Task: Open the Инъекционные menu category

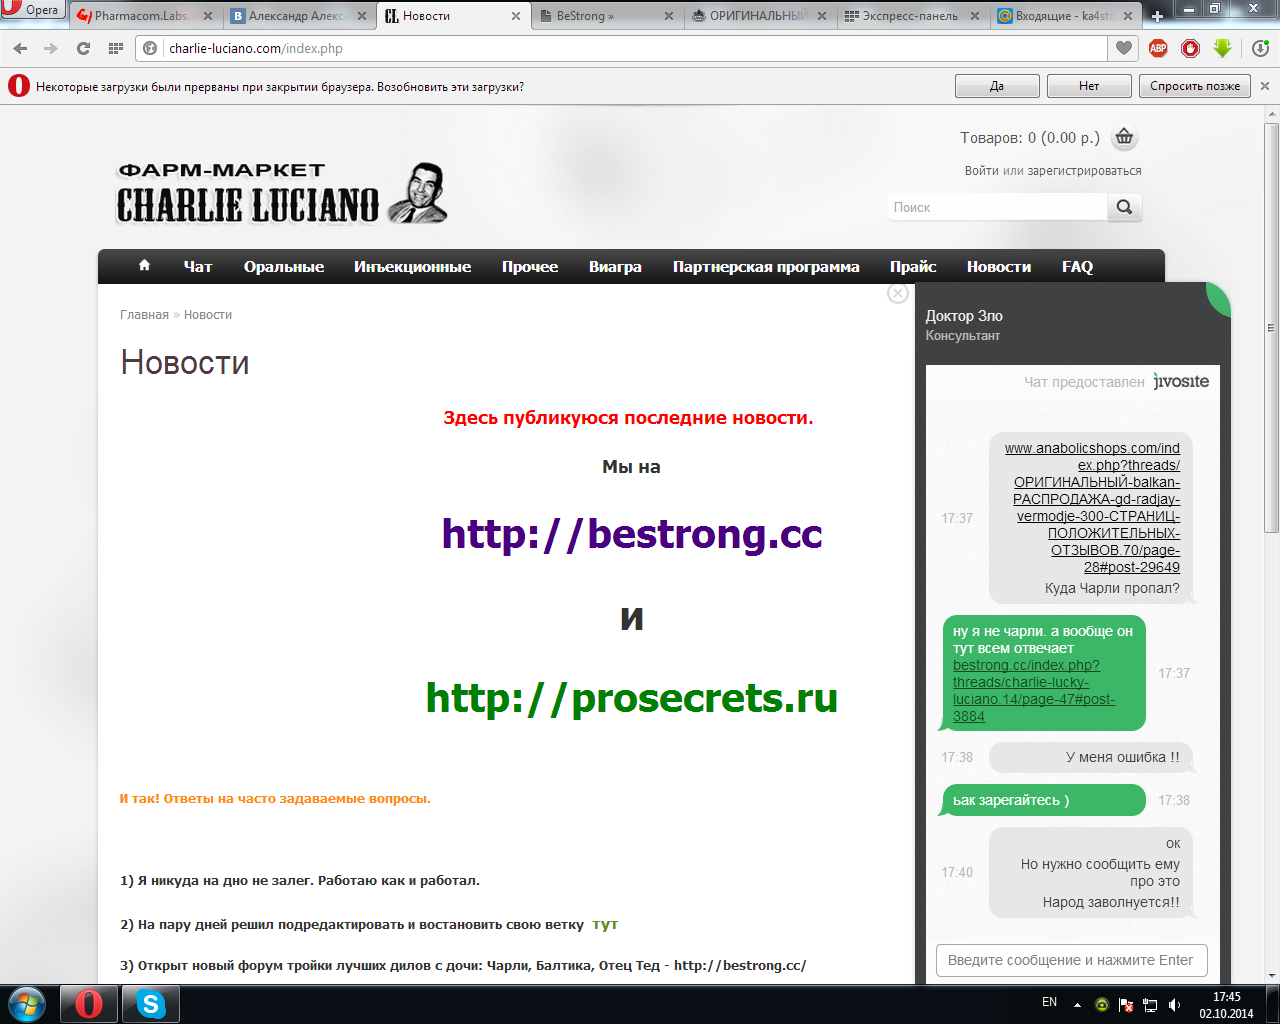Action: pos(412,267)
